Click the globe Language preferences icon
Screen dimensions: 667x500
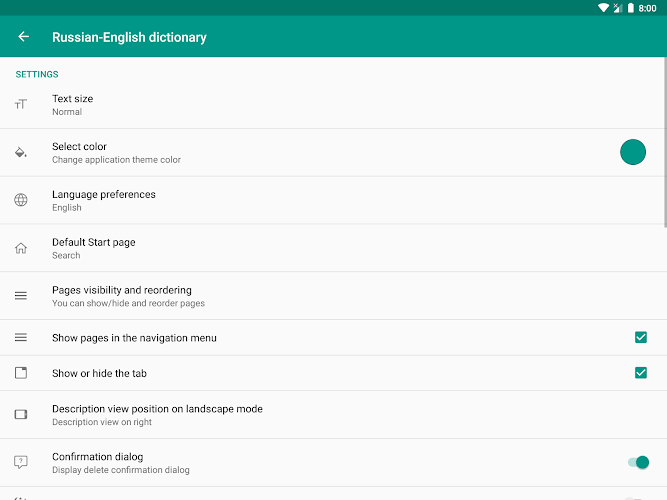[20, 200]
